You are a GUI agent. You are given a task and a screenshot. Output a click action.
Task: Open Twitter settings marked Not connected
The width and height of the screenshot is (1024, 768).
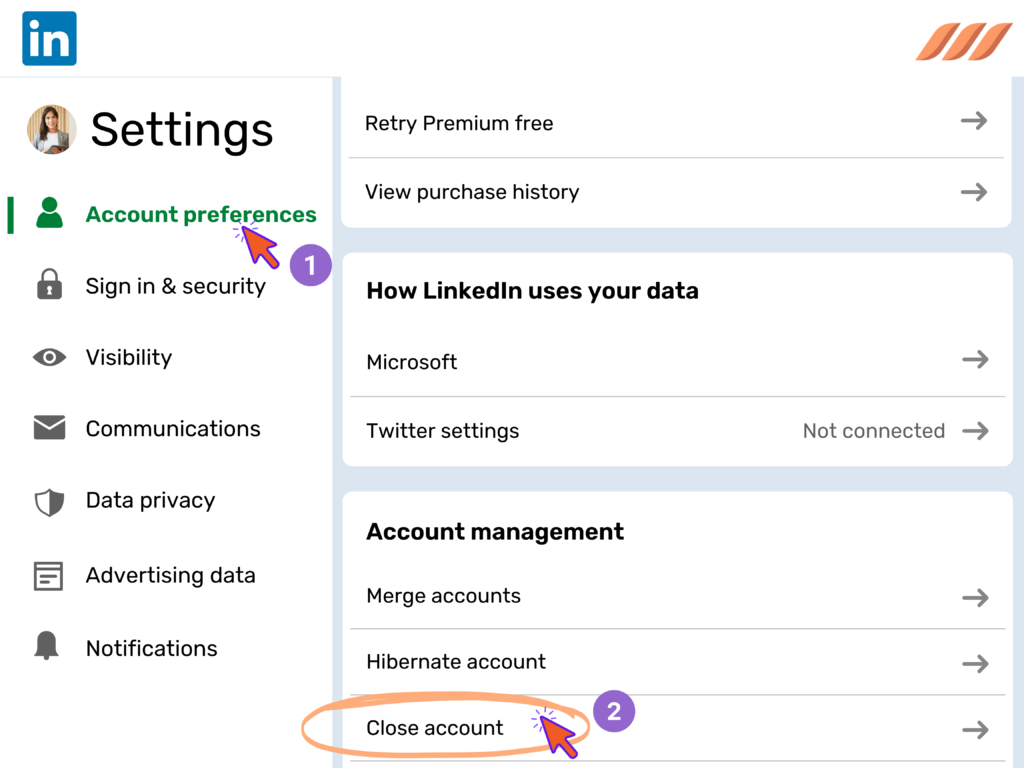click(x=874, y=430)
